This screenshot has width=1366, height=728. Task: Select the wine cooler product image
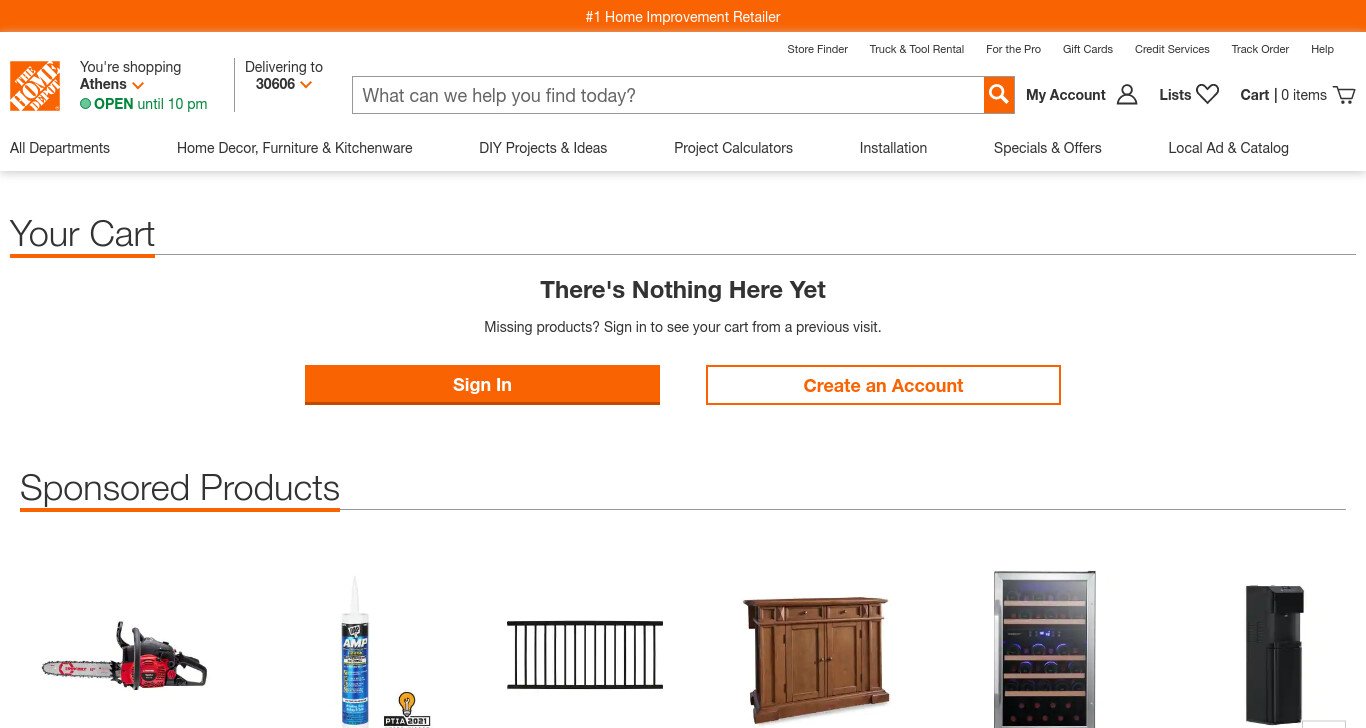pos(1044,649)
